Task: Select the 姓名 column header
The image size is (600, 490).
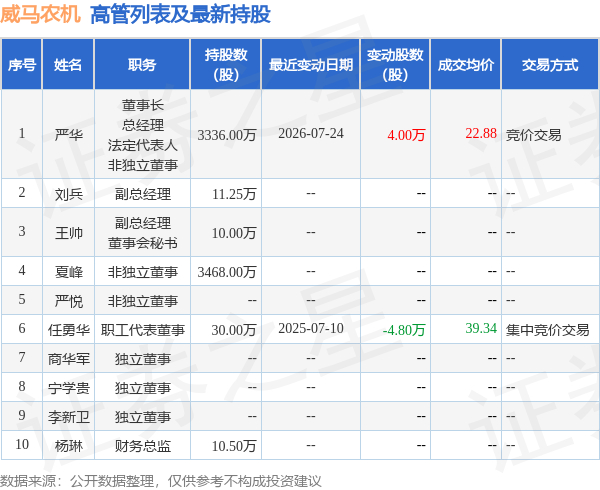Action: click(68, 65)
